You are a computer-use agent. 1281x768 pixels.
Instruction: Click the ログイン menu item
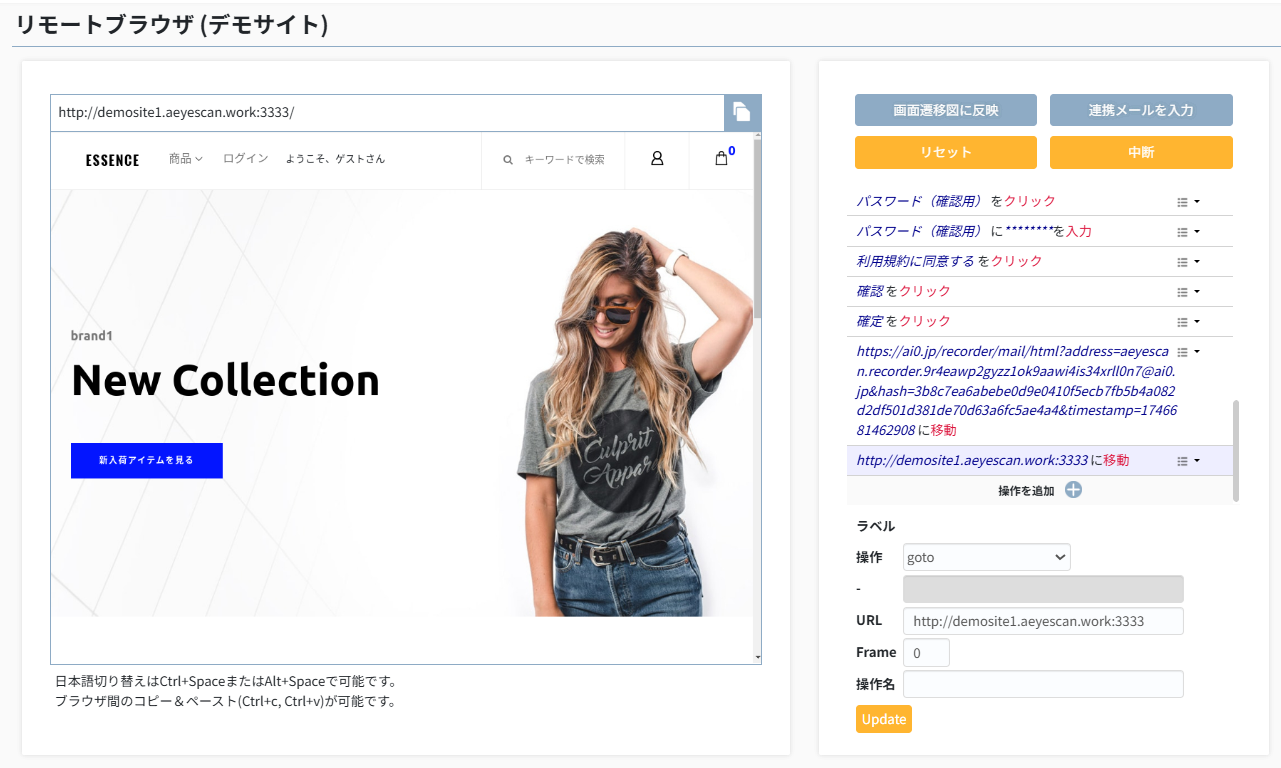[245, 158]
